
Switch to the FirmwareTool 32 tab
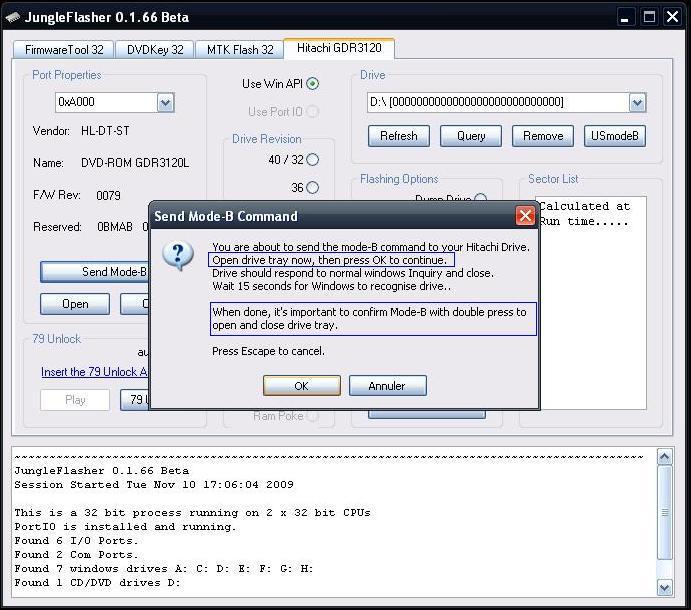tap(64, 49)
